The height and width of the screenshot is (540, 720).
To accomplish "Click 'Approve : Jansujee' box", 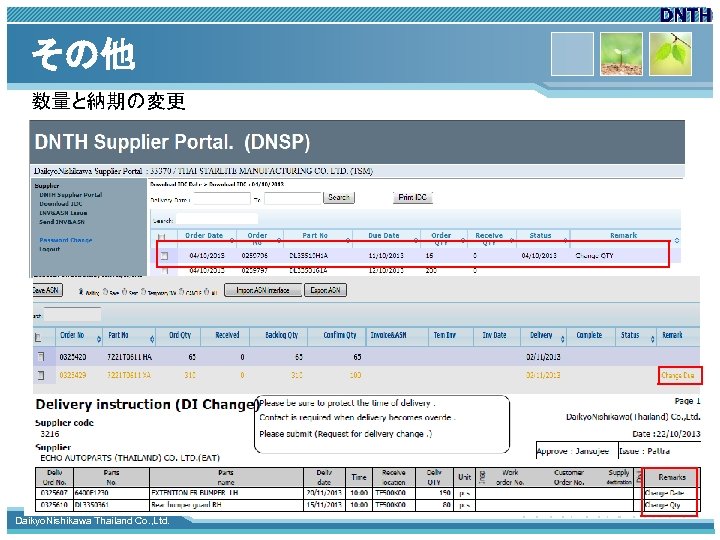I will [577, 451].
